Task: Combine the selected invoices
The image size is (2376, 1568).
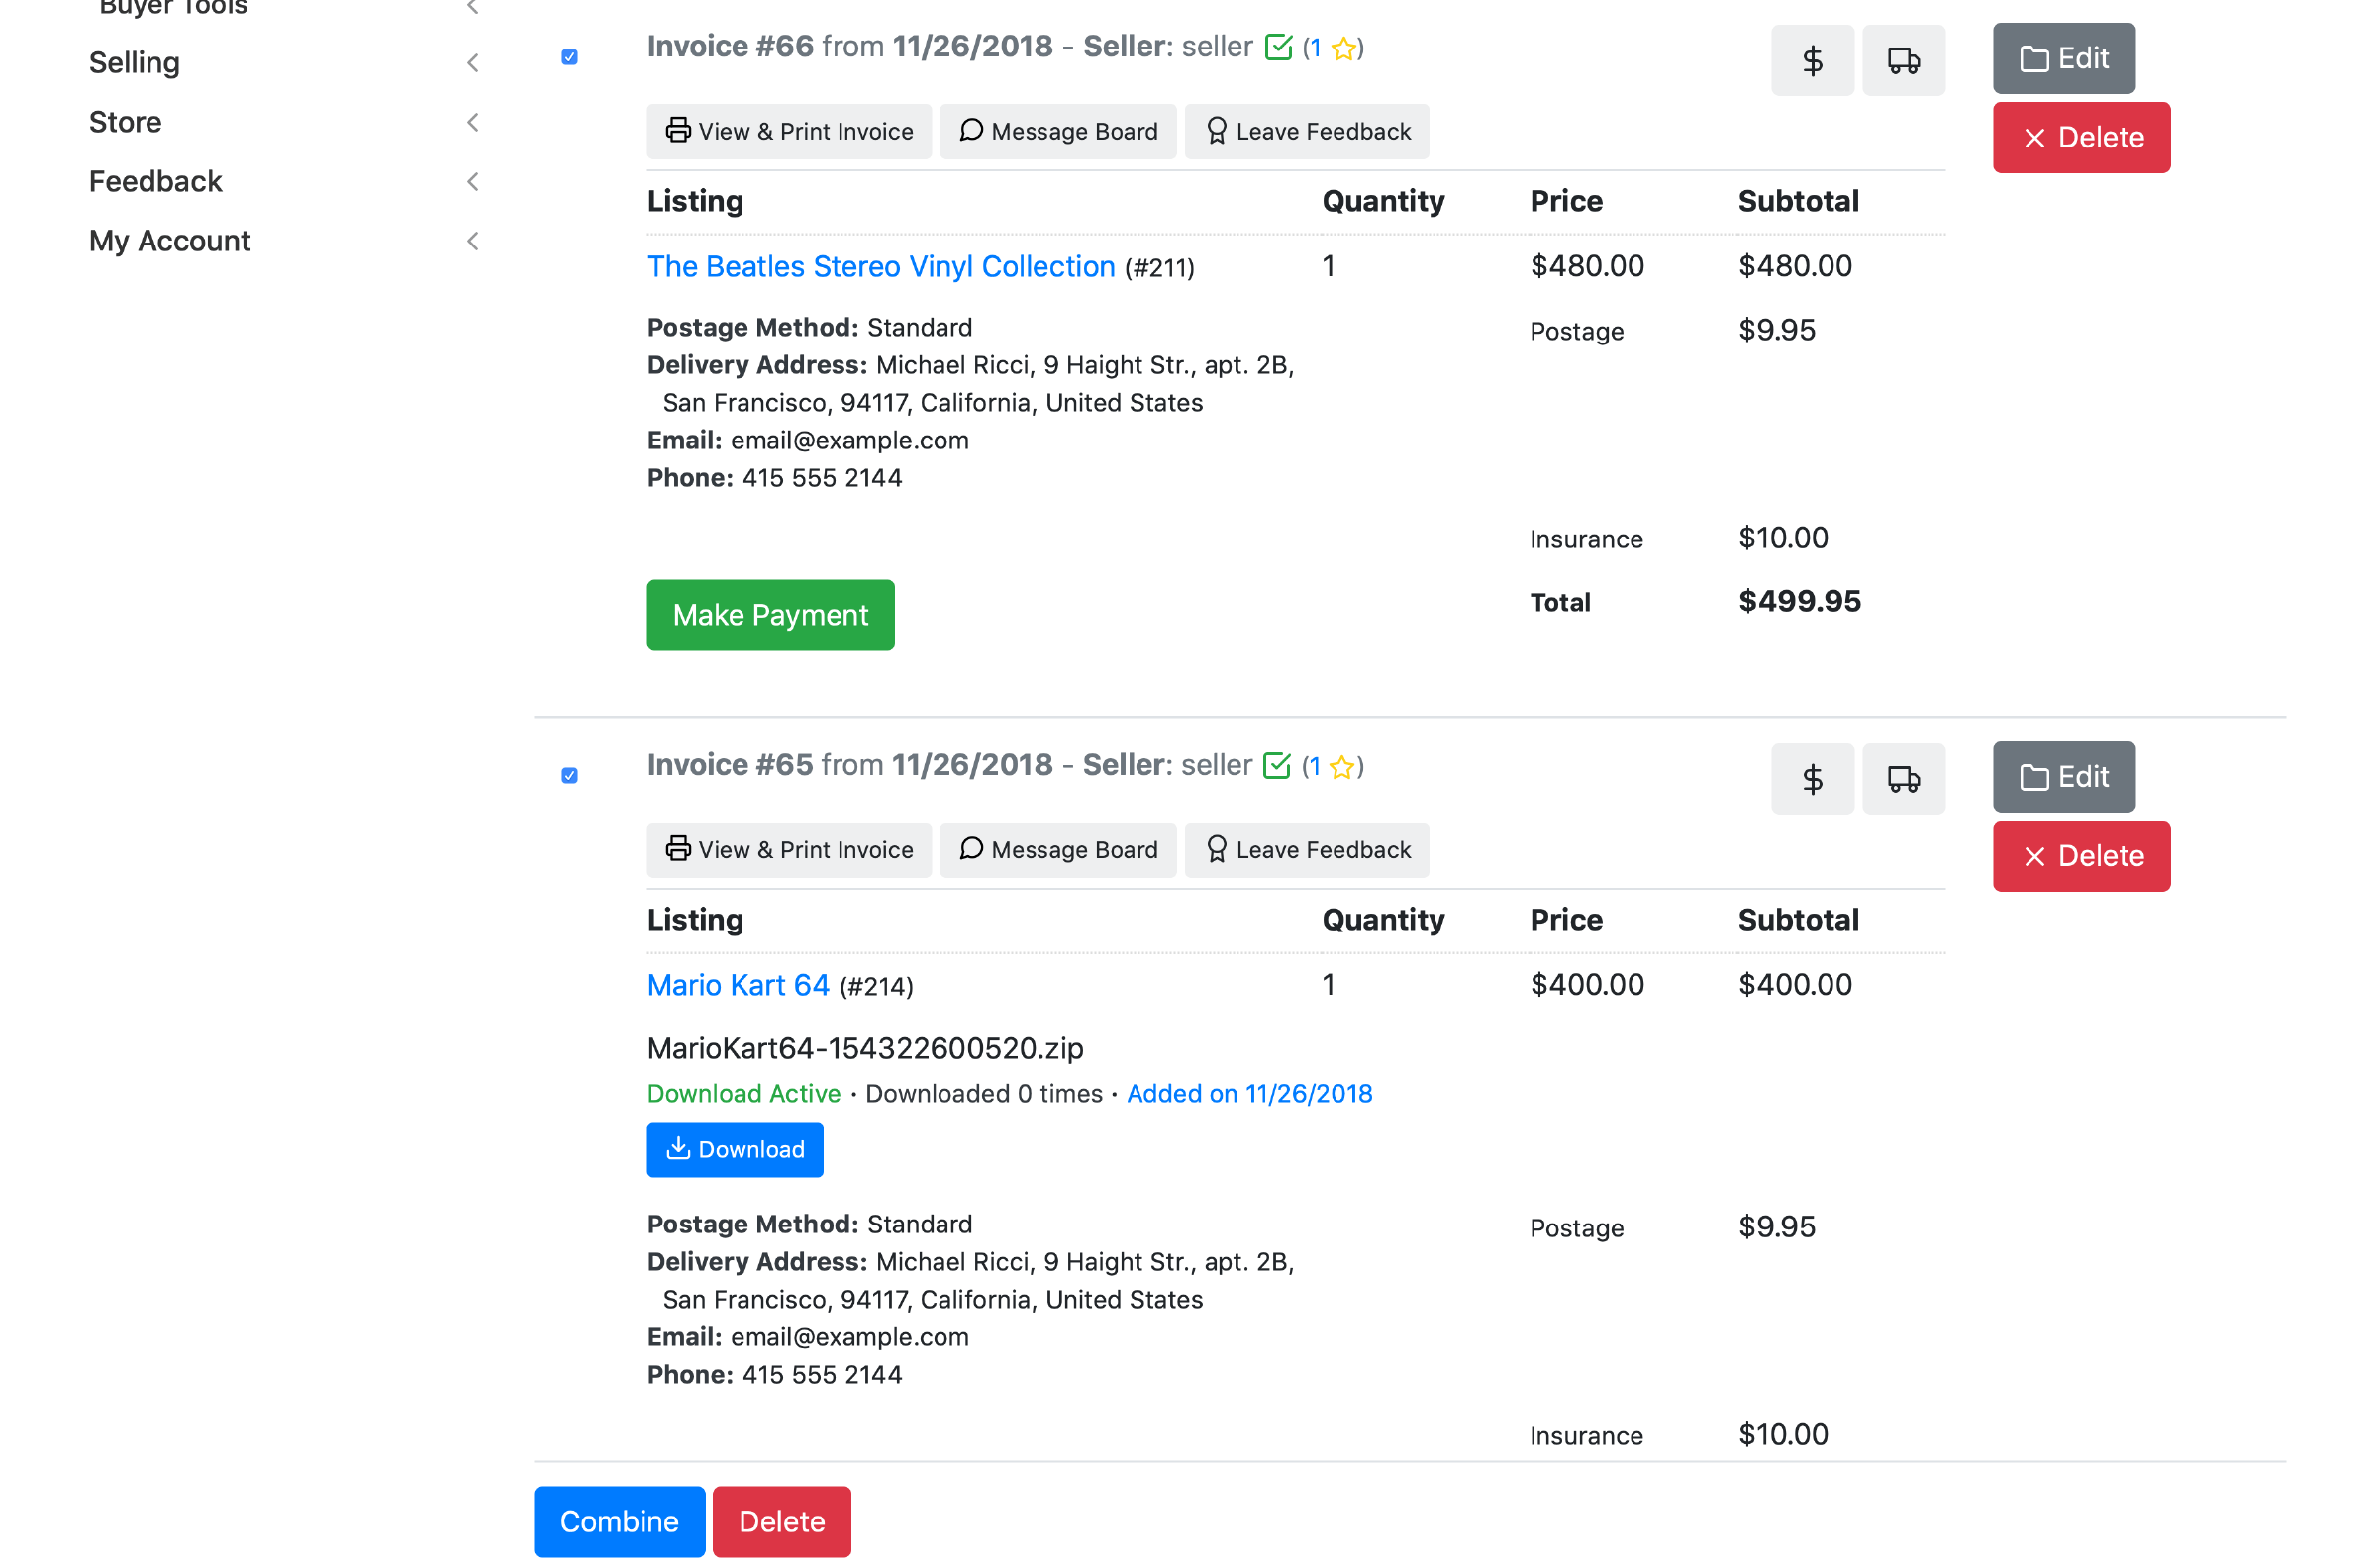Action: 618,1522
